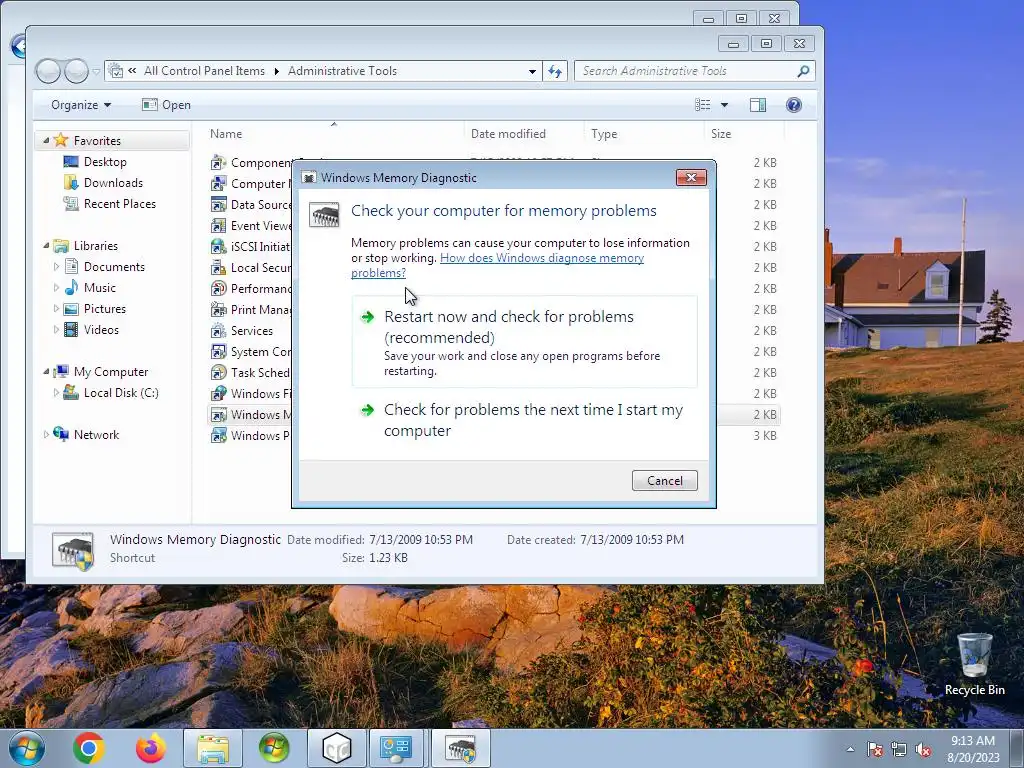Click the refresh button beside address bar
This screenshot has height=768, width=1024.
pos(555,71)
